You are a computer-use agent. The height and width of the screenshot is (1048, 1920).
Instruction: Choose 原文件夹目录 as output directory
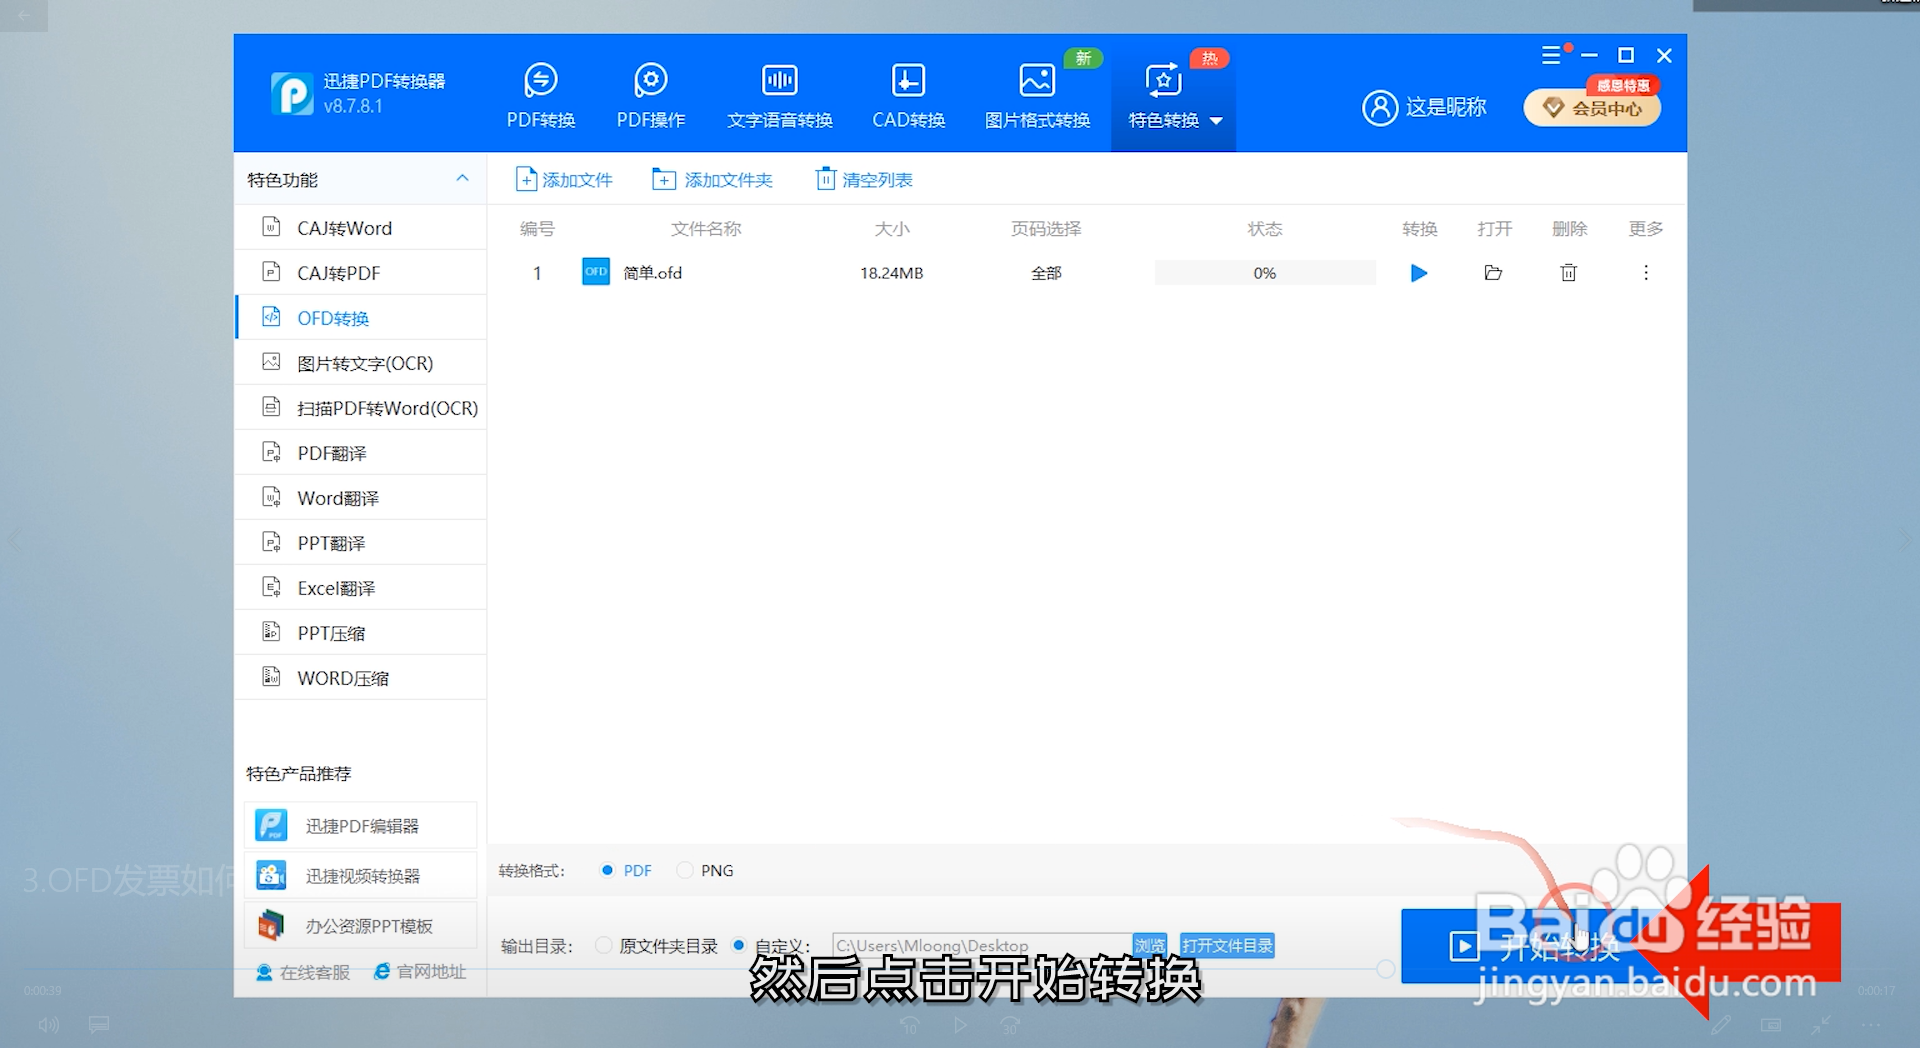point(604,945)
